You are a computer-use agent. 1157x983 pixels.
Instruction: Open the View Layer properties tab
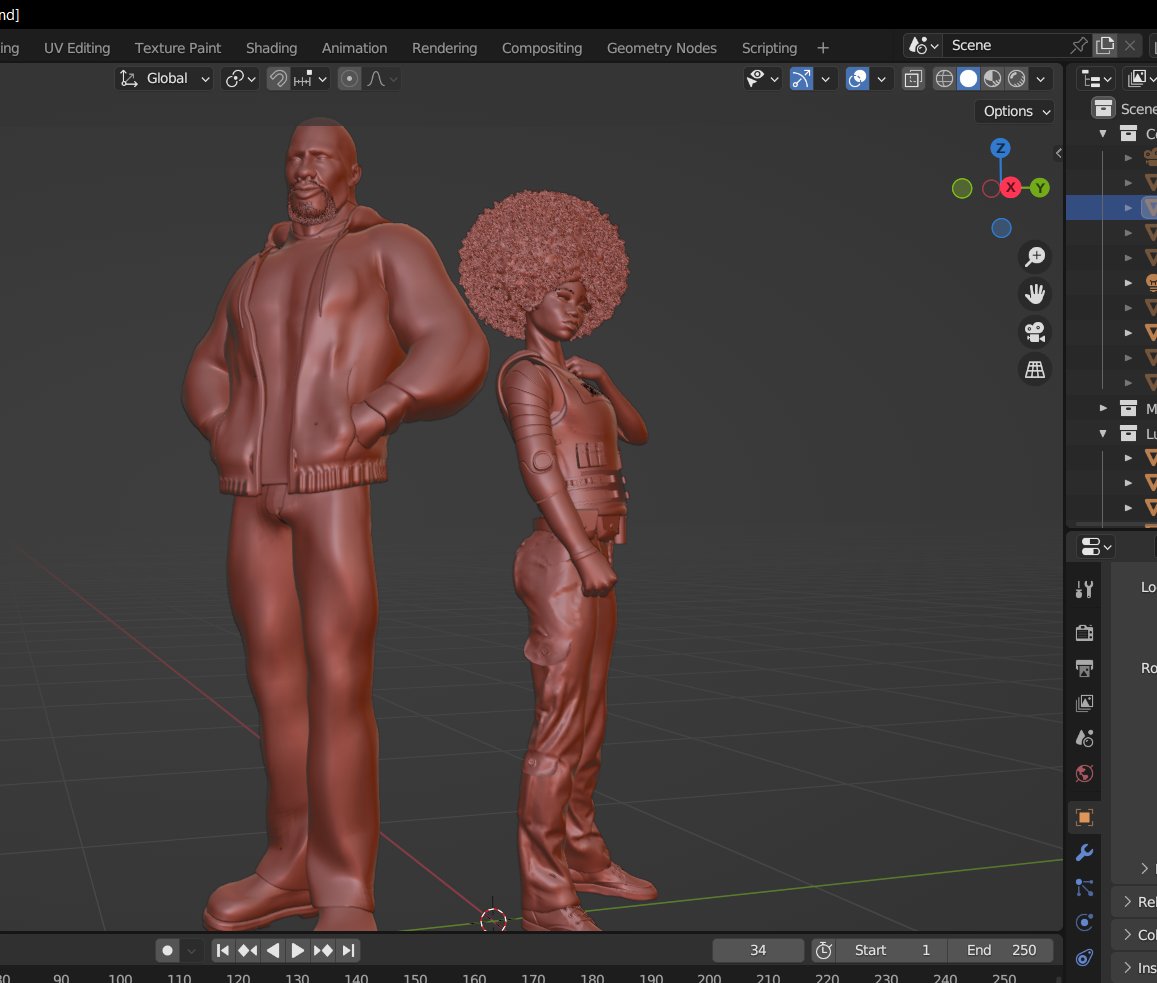pyautogui.click(x=1084, y=703)
